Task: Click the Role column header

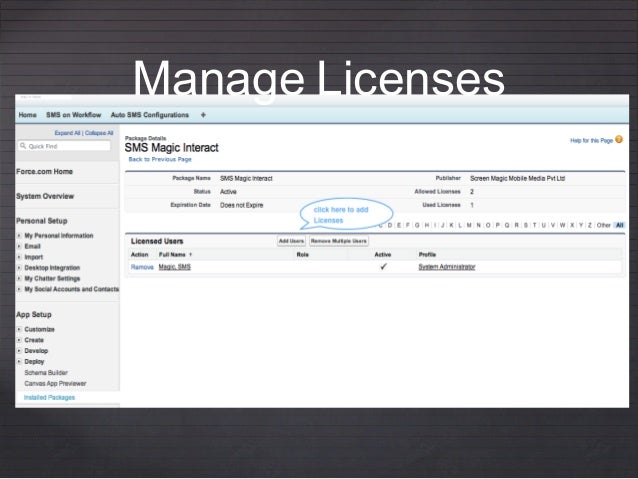Action: (x=303, y=255)
